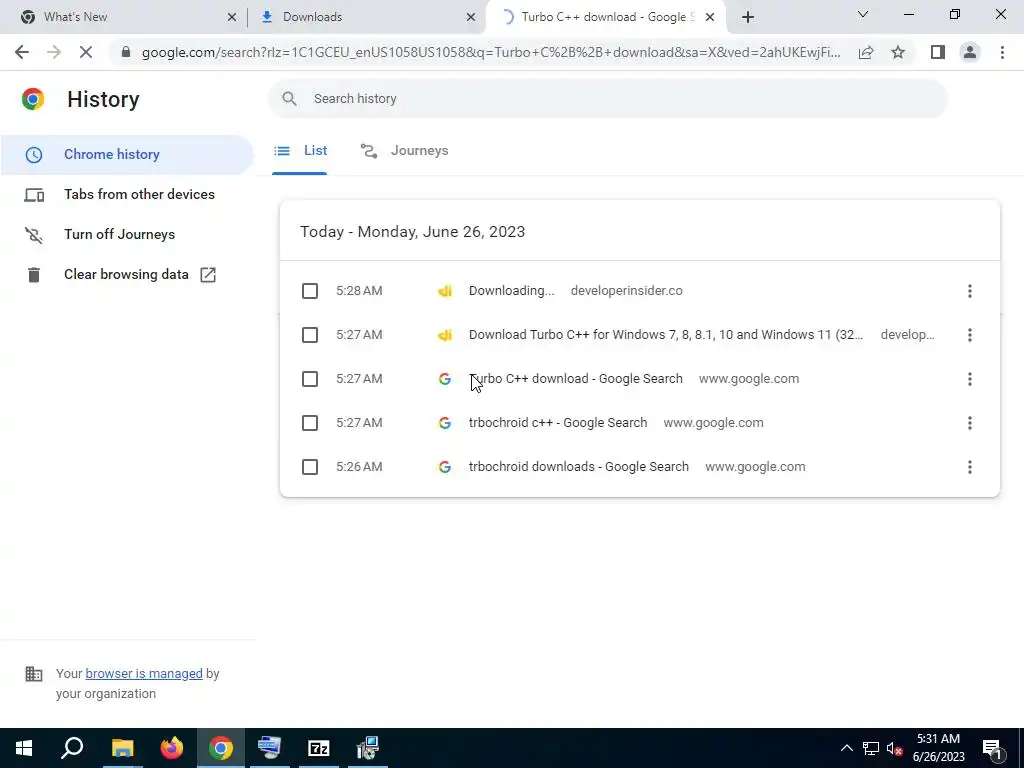Click the Search history field

tap(607, 99)
